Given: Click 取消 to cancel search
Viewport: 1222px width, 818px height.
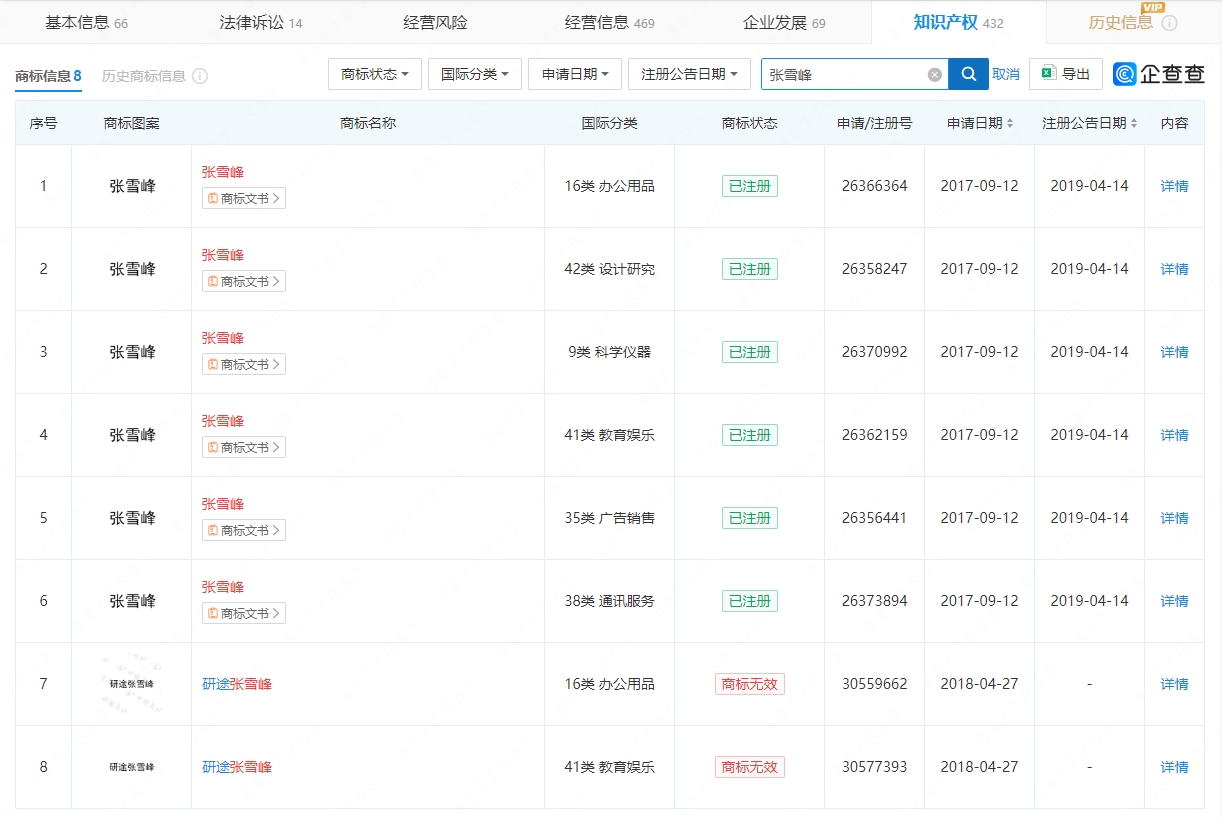Looking at the screenshot, I should [1006, 74].
